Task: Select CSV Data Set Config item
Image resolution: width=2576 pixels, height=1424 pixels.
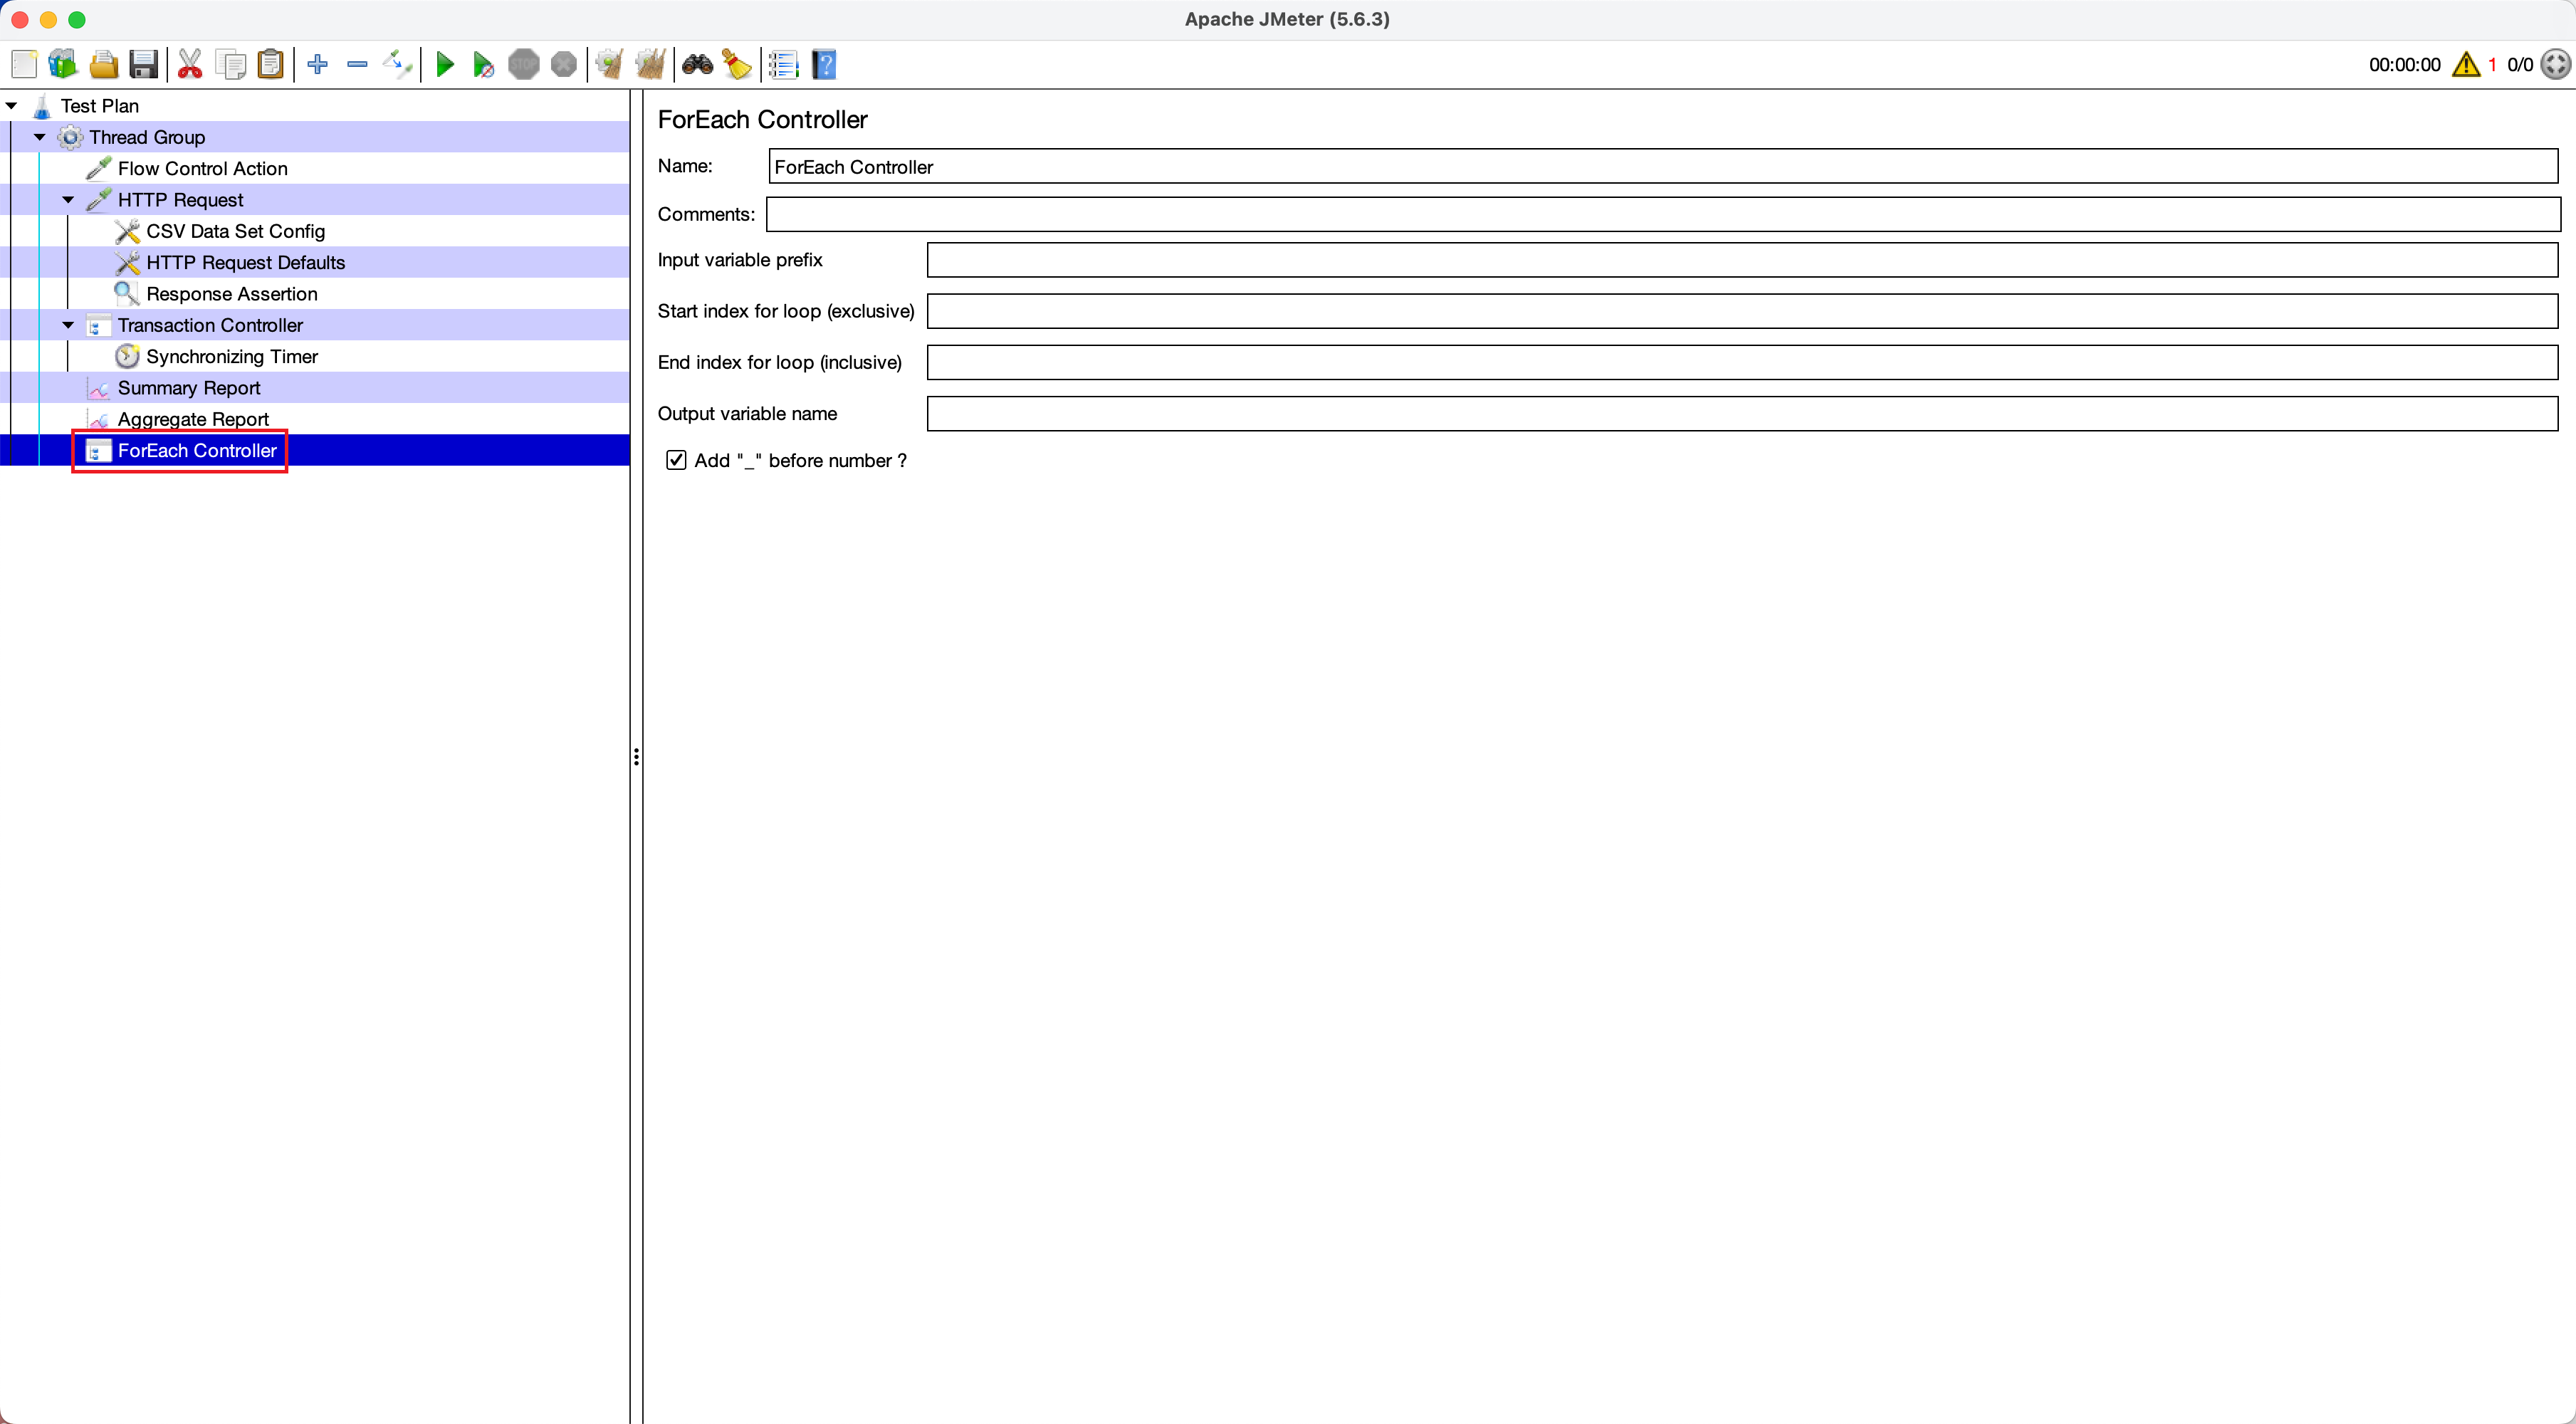Action: (x=236, y=231)
